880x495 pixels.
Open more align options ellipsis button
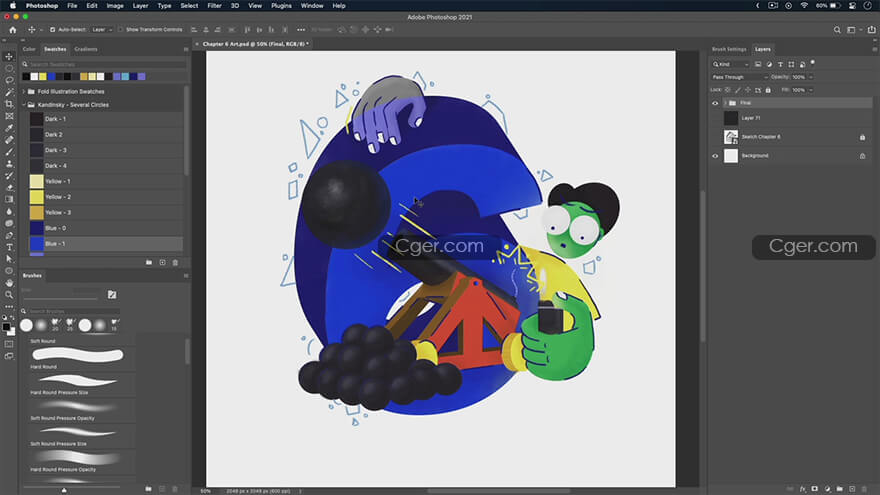301,30
